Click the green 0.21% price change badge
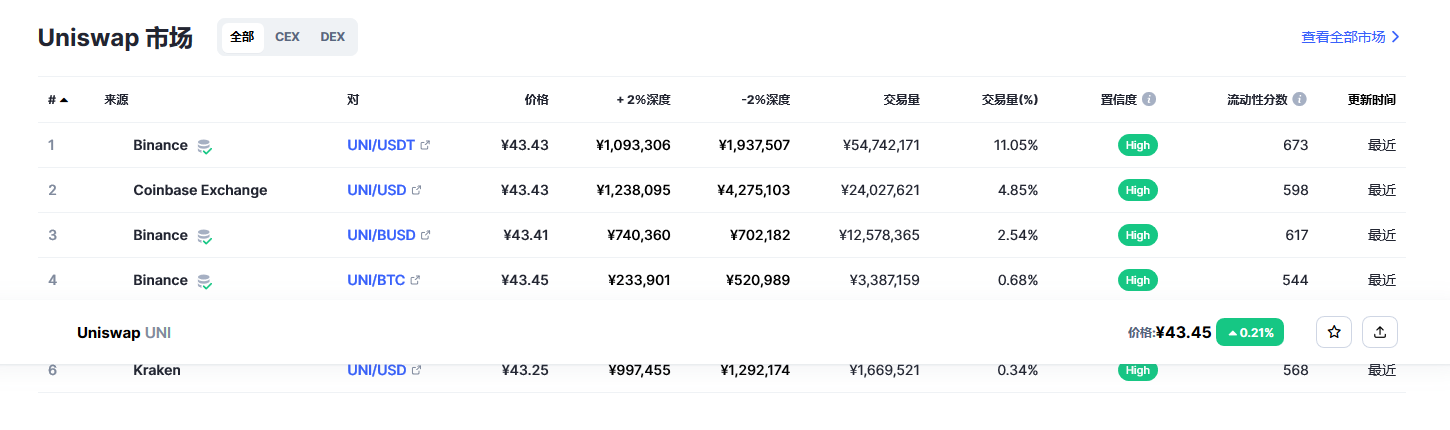The width and height of the screenshot is (1450, 430). [1250, 332]
